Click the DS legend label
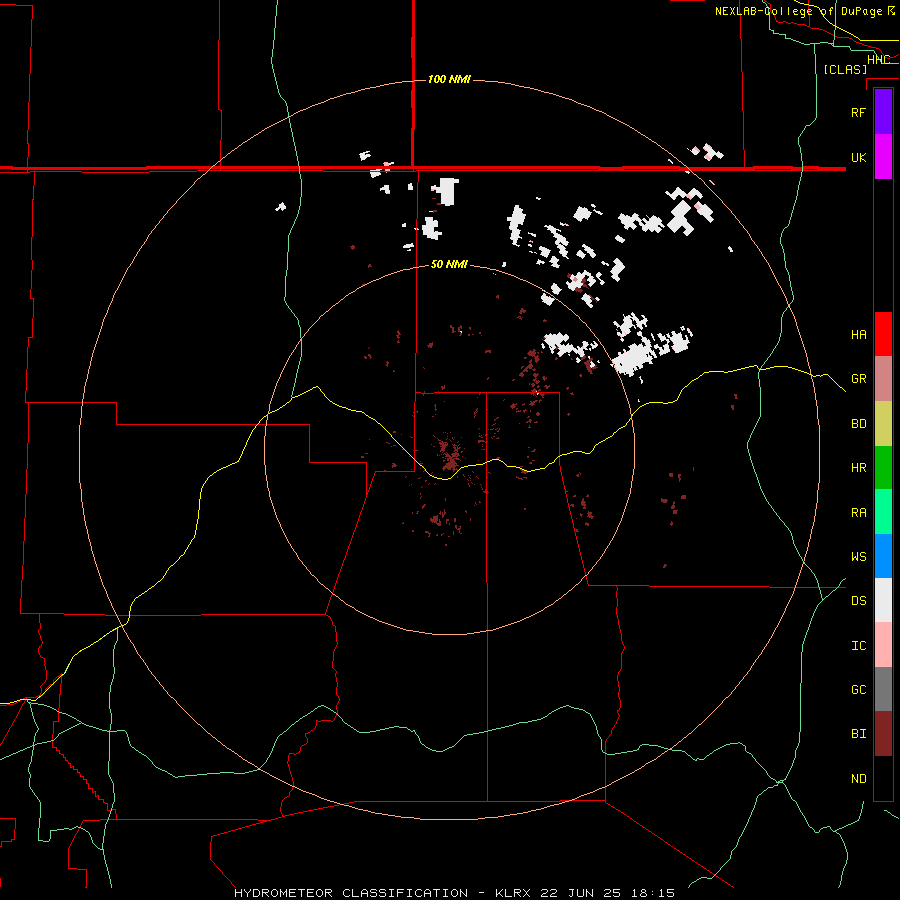This screenshot has height=900, width=900. (858, 600)
